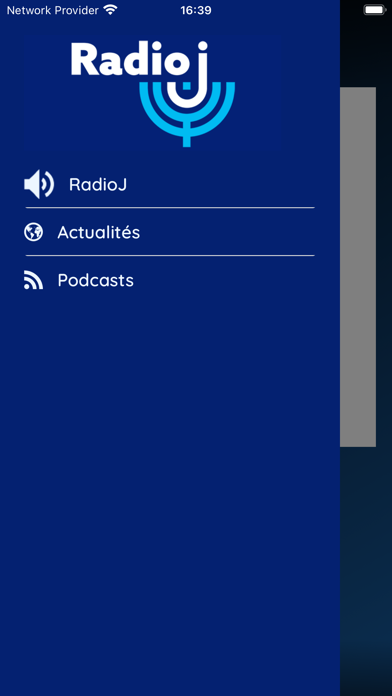Open the RadioJ live radio menu entry
392x696 pixels.
pos(170,184)
